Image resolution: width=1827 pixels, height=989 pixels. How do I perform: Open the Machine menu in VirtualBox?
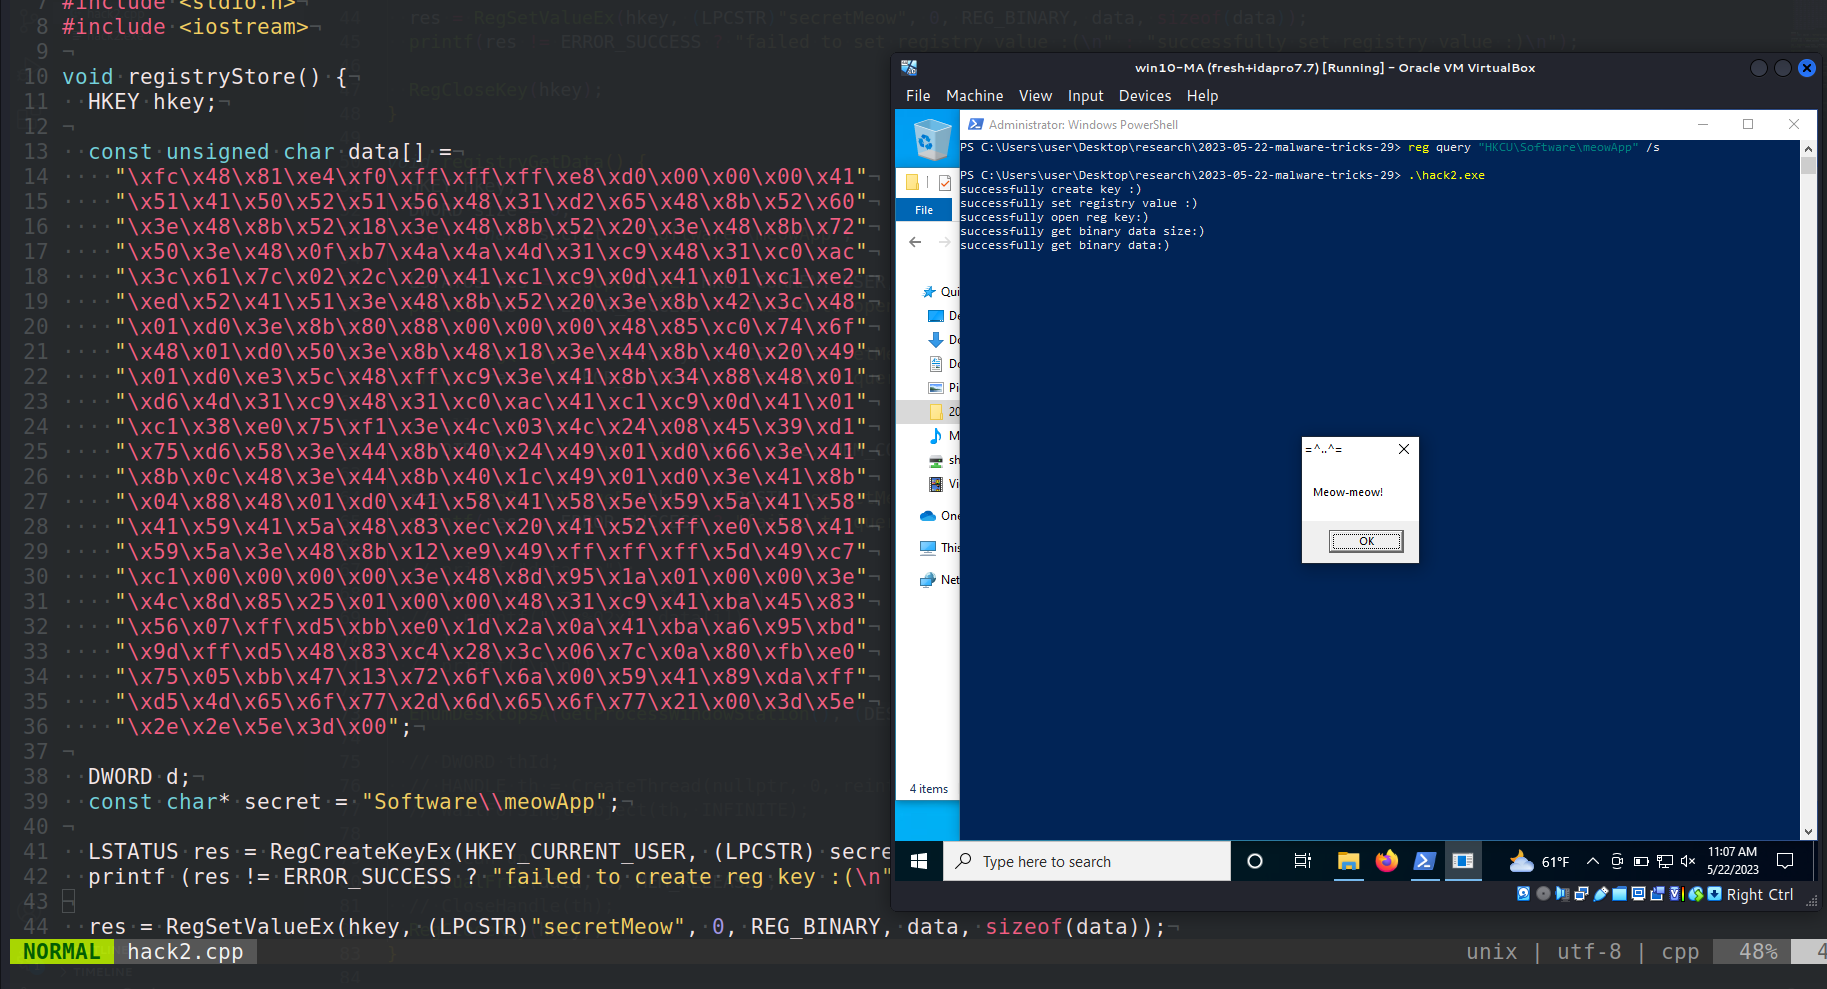click(974, 95)
